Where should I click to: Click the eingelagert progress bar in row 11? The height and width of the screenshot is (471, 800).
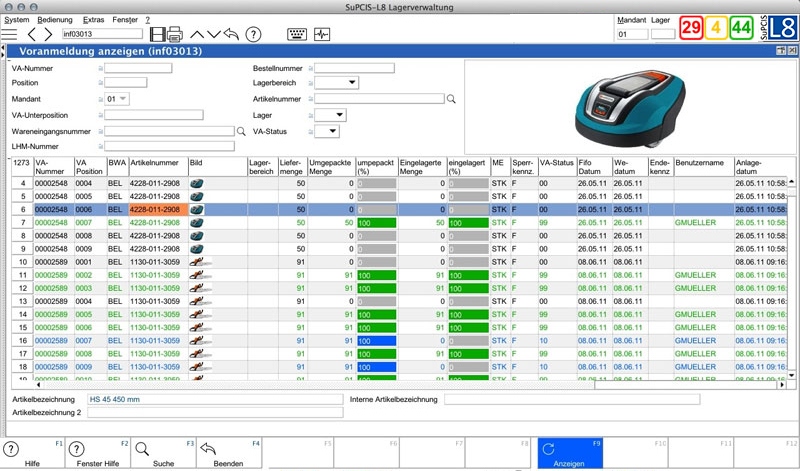coord(468,275)
